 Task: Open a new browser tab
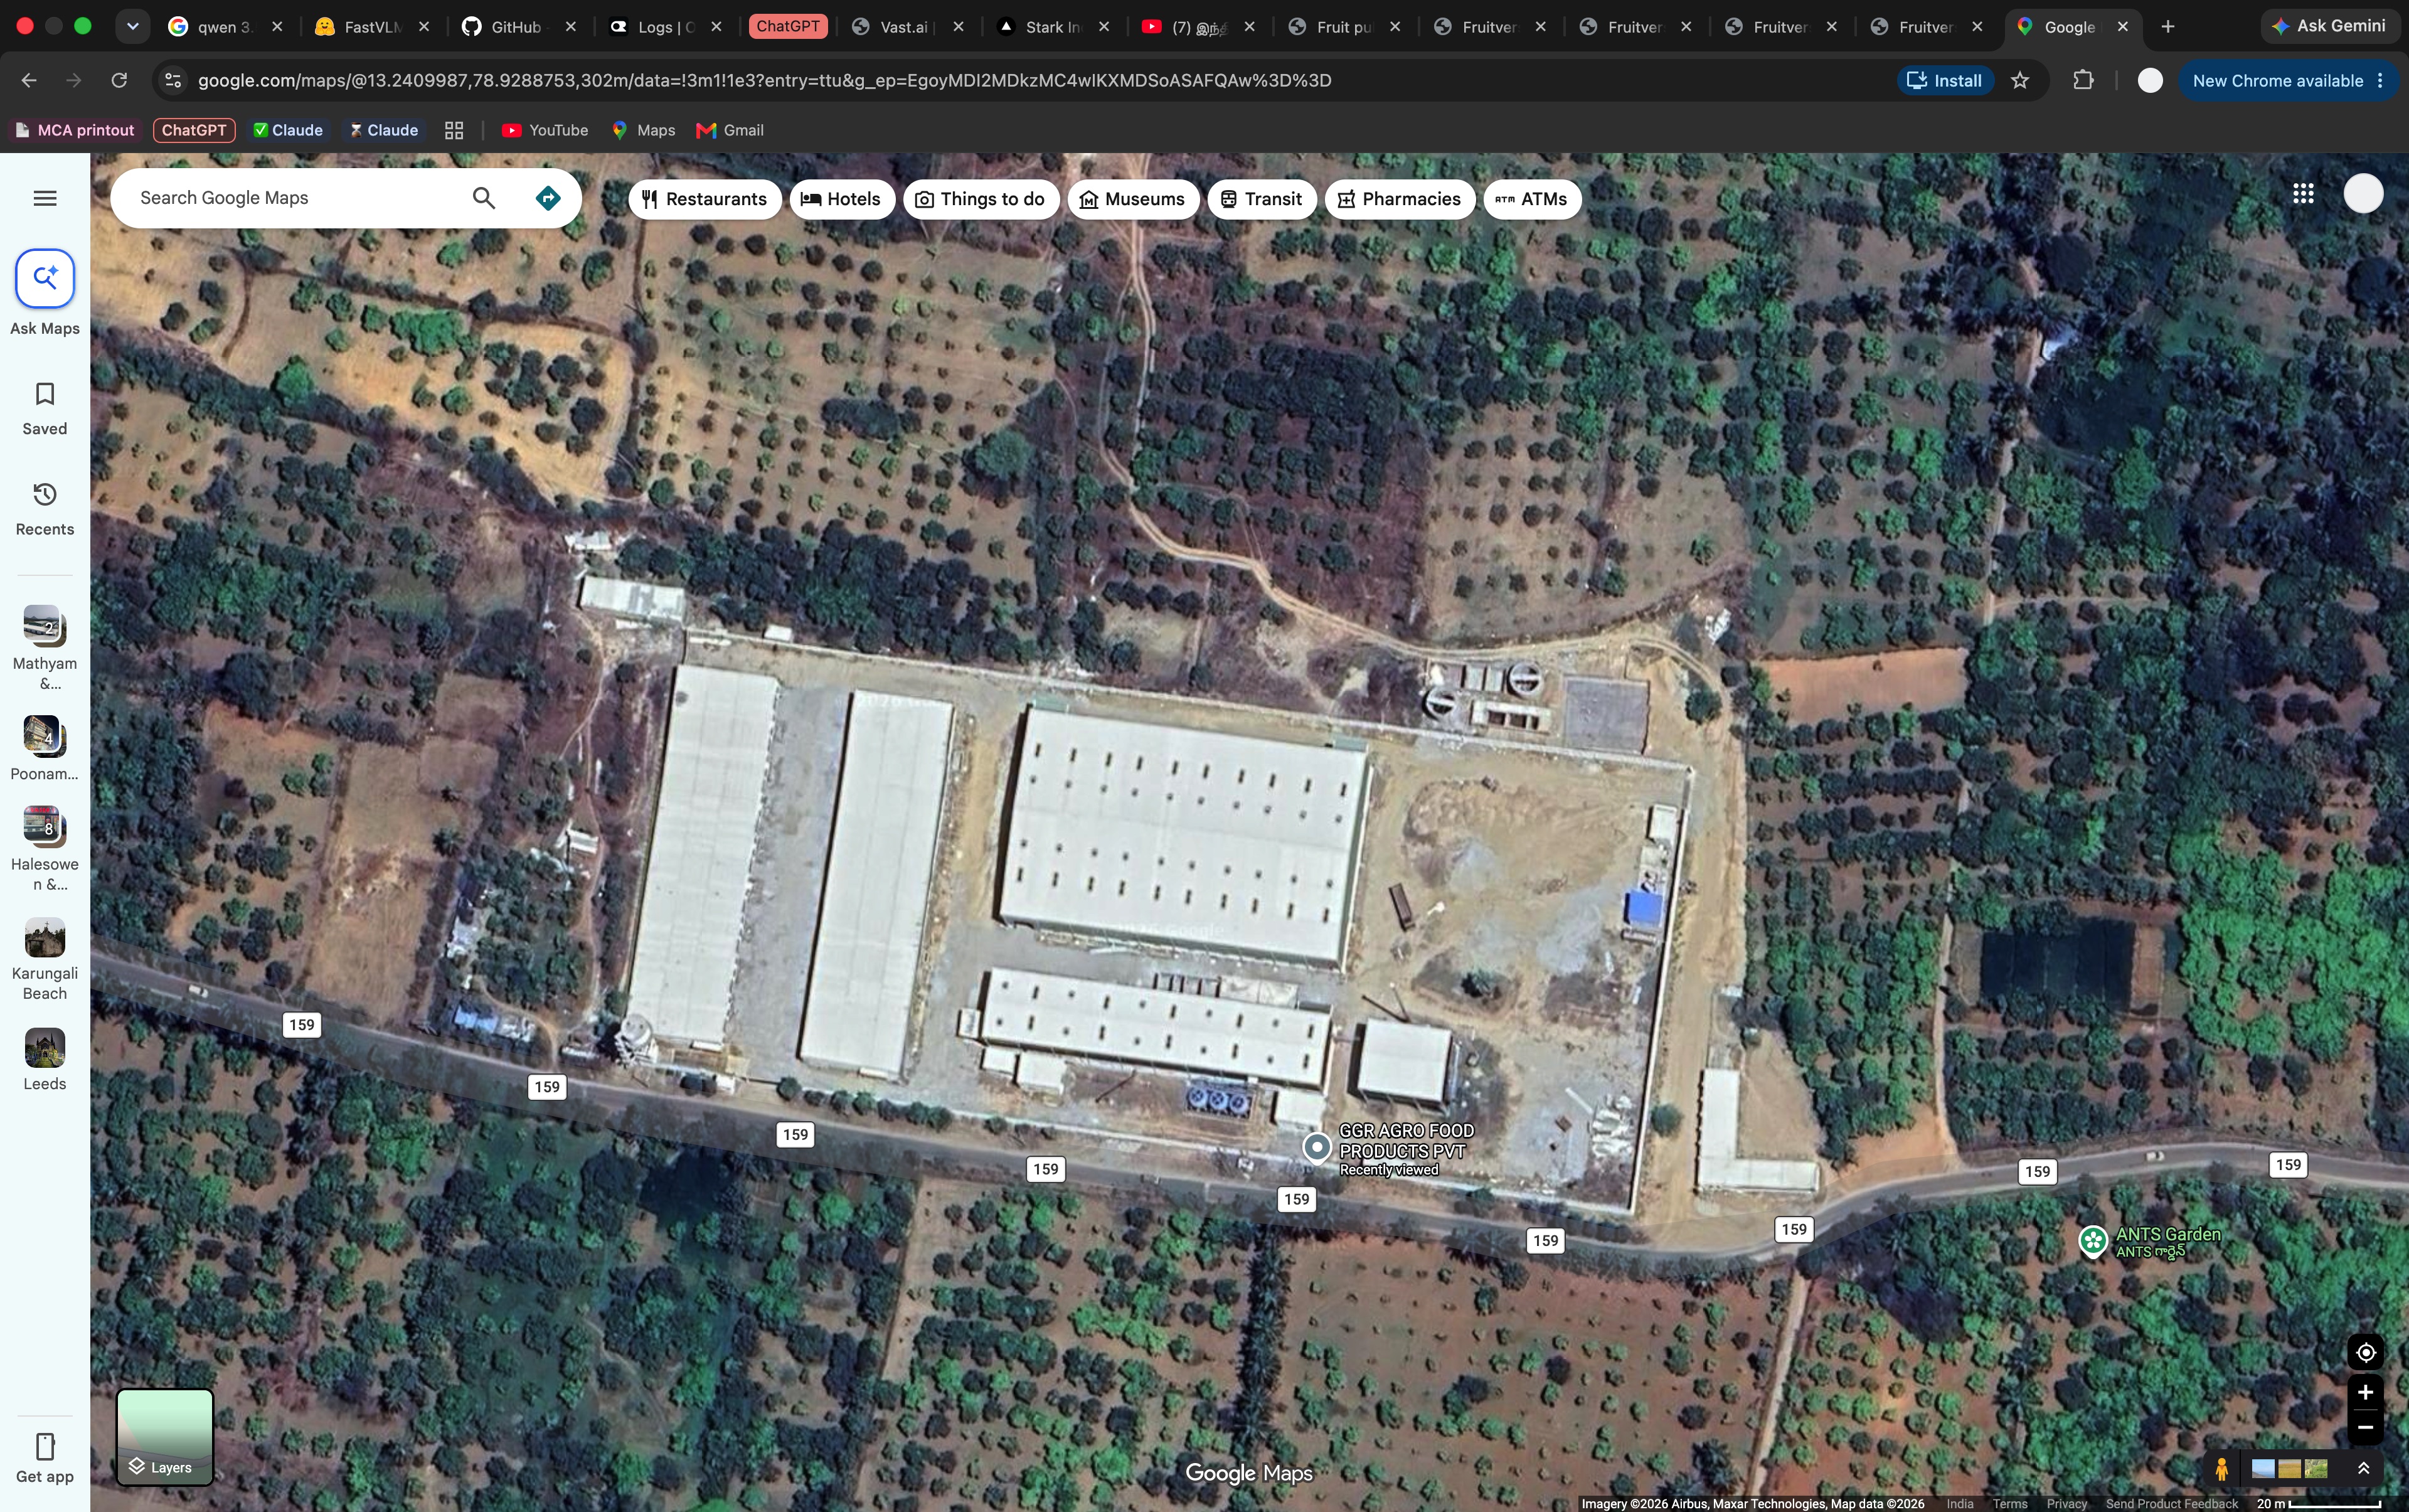(2168, 27)
